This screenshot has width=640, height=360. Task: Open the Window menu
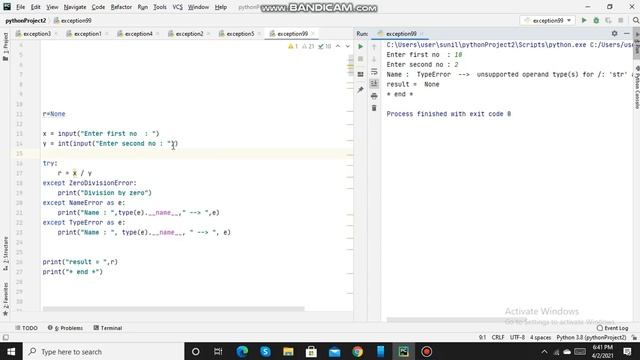click(198, 7)
